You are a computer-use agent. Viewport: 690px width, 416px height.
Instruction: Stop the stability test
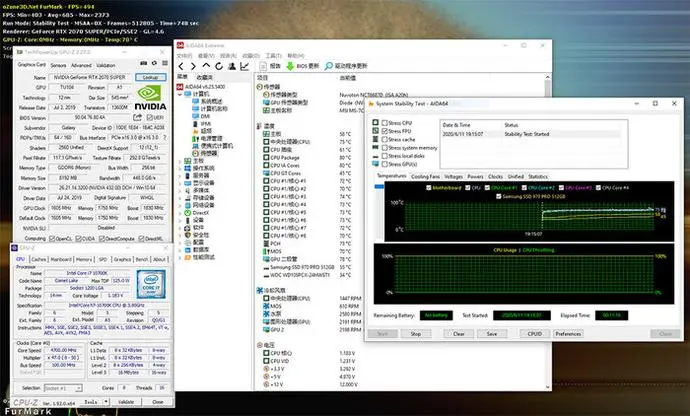click(x=416, y=334)
